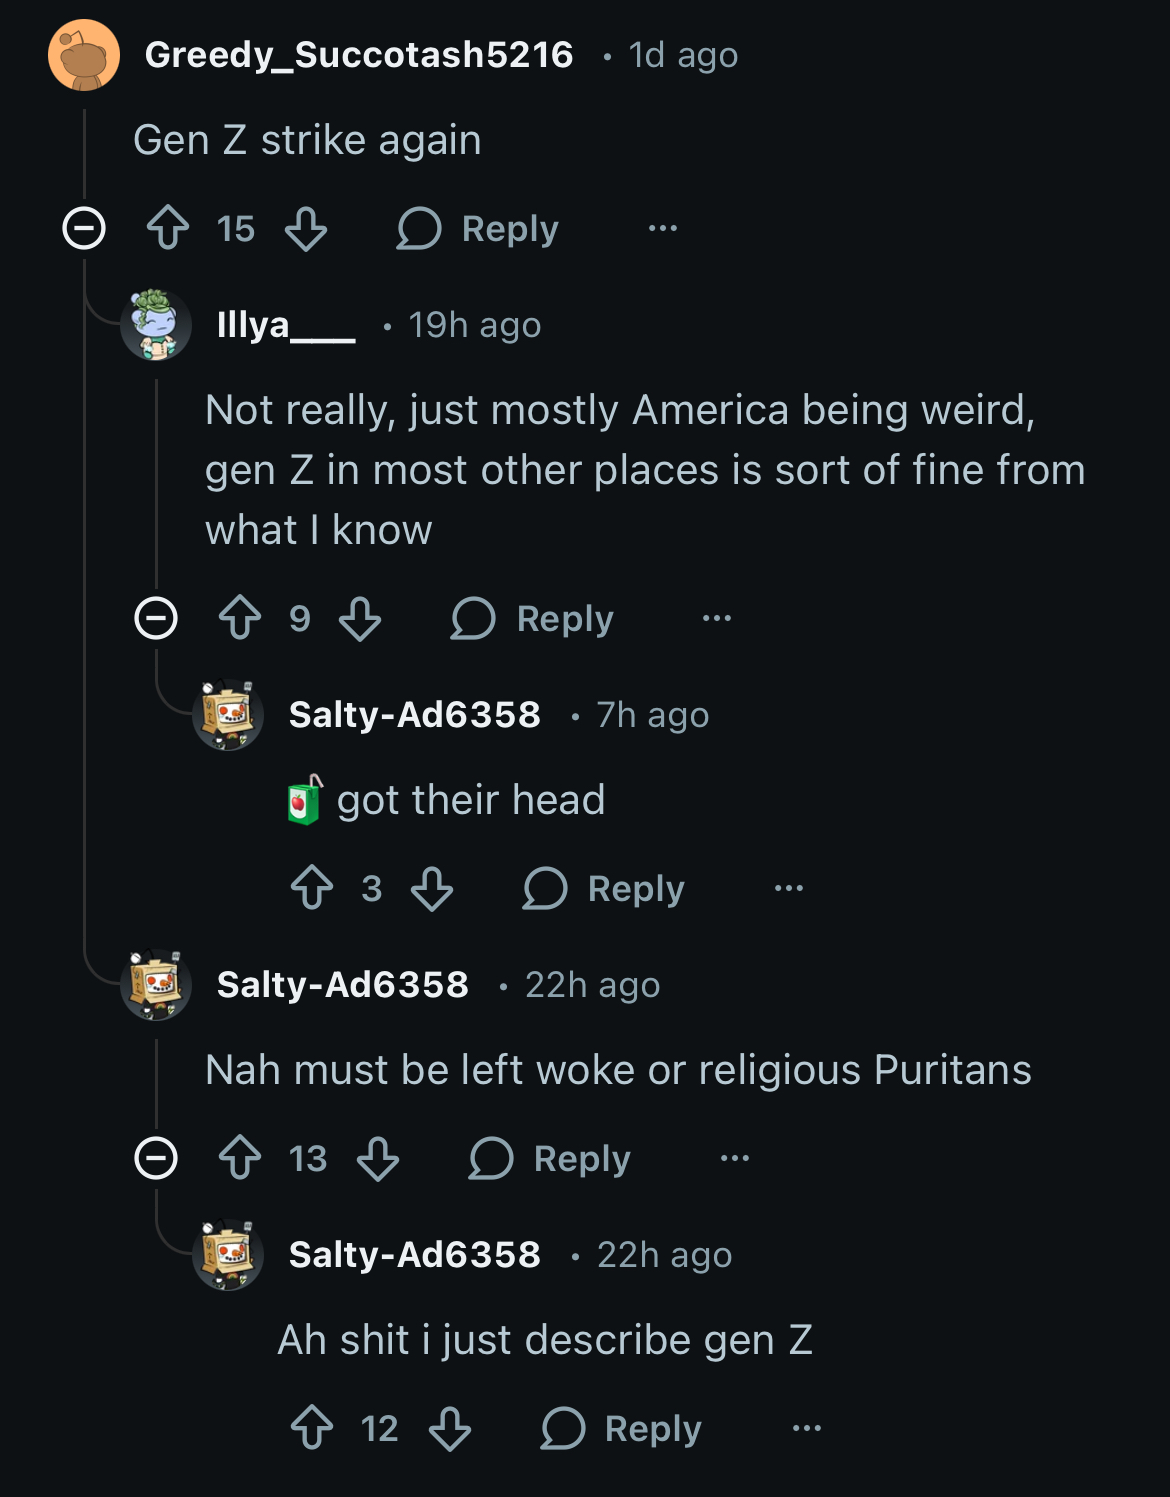Downvote the "Gen Z strike again" comment
The height and width of the screenshot is (1497, 1170).
pos(306,228)
